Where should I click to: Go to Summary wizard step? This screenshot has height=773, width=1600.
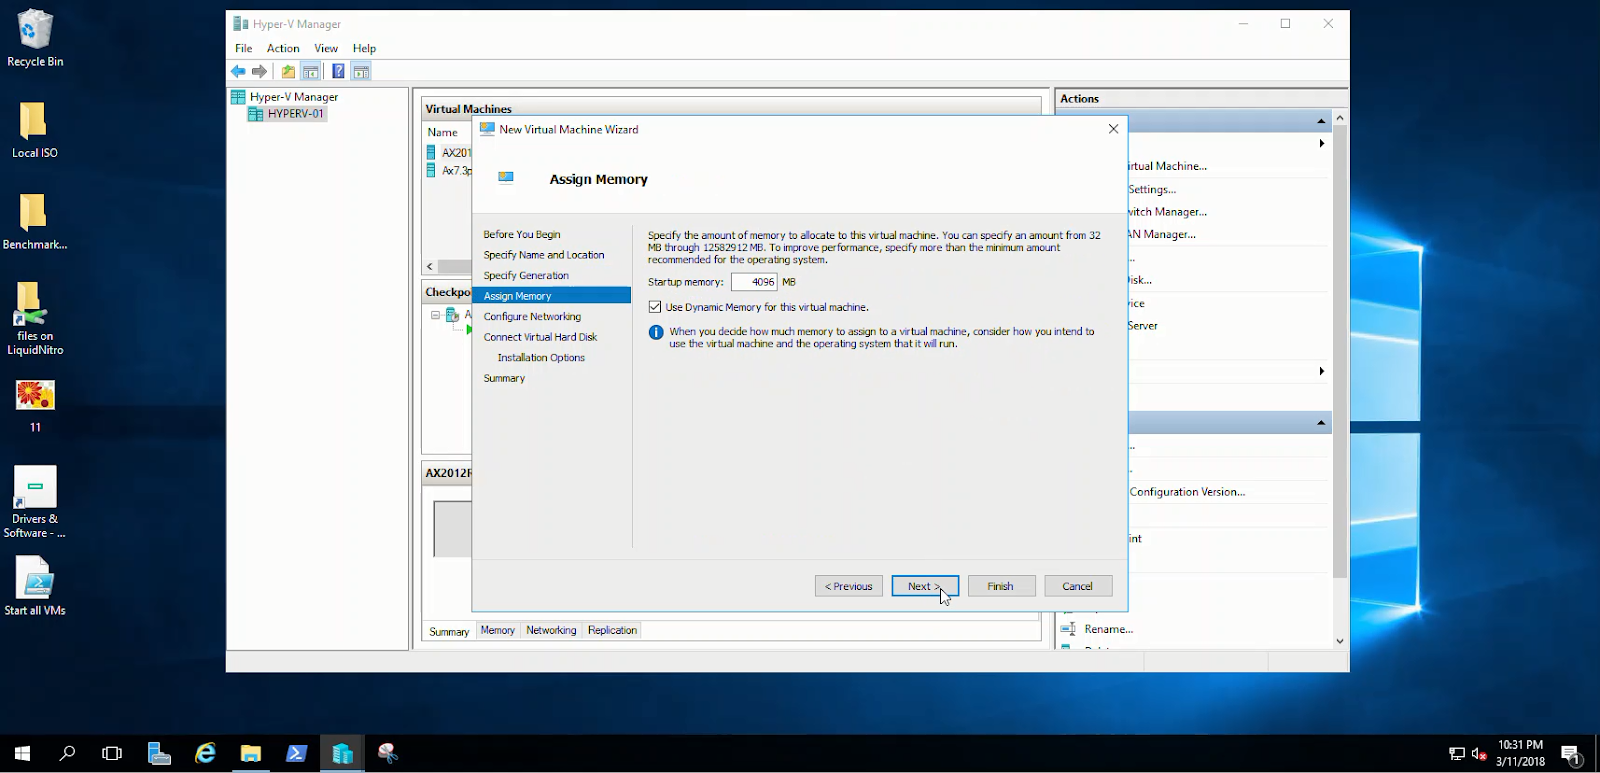(x=504, y=378)
